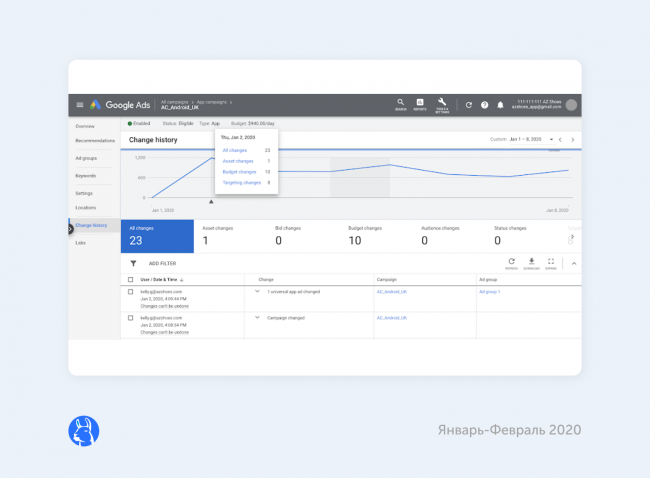Click the collapse panel handle on left sidebar
This screenshot has width=650, height=478.
click(70, 229)
